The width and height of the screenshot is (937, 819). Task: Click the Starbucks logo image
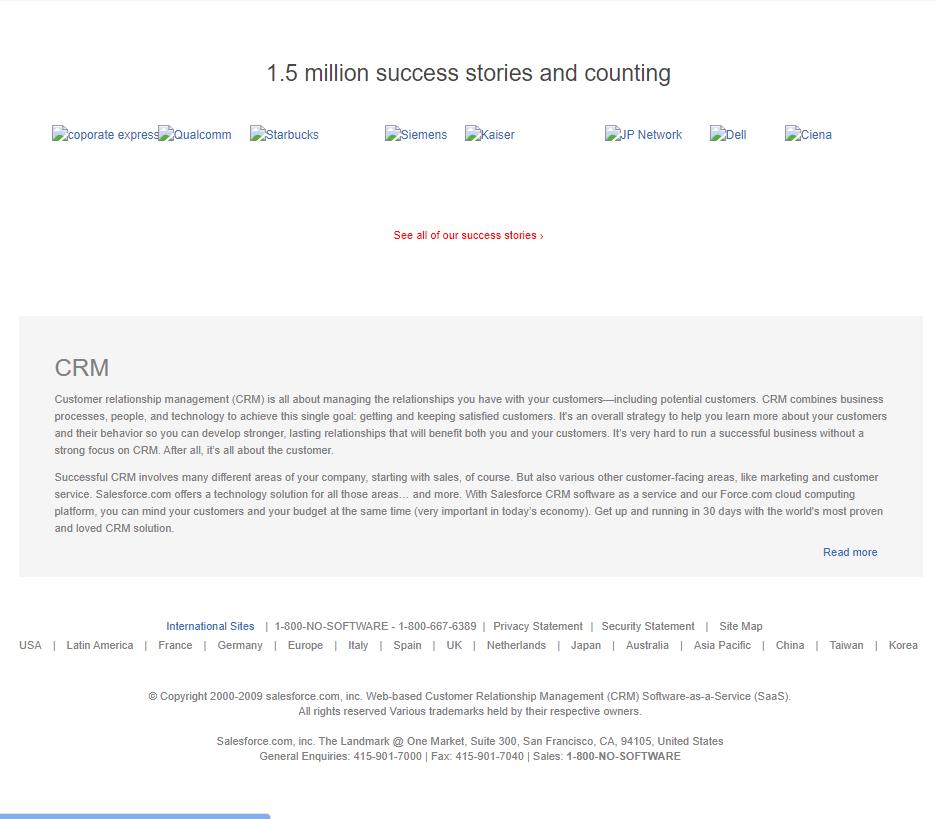click(284, 135)
